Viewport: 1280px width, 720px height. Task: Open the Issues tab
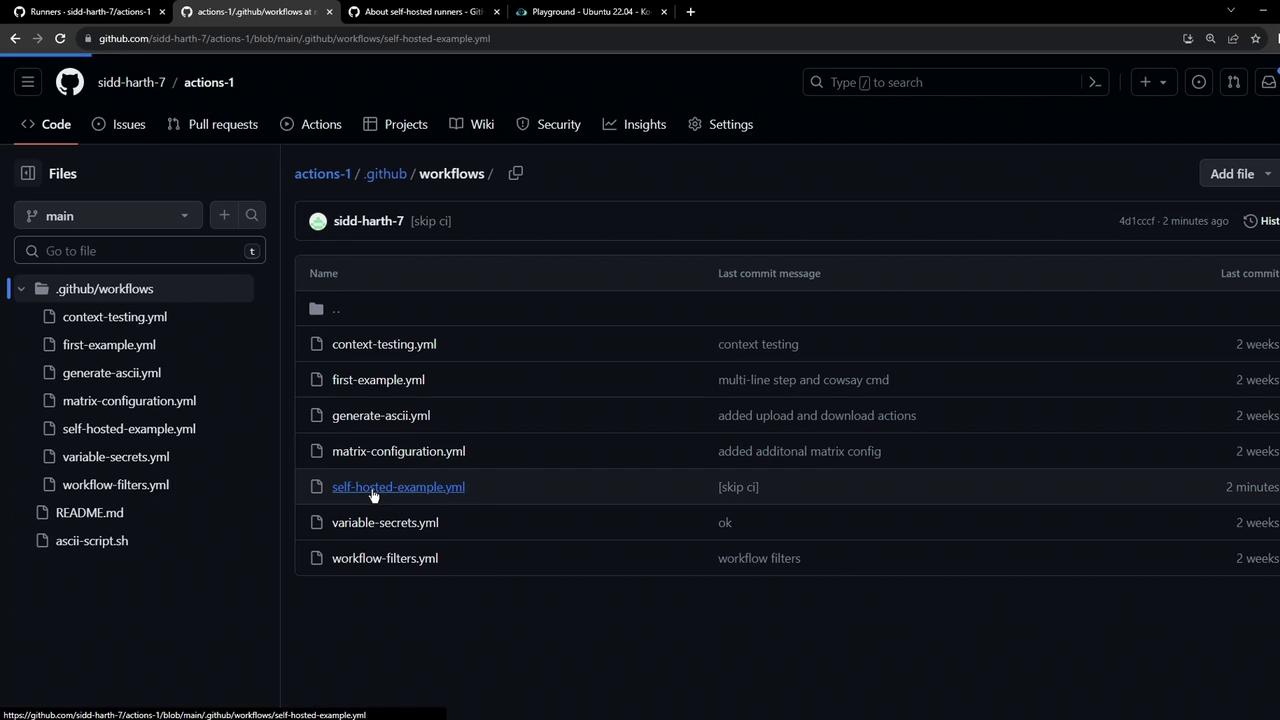point(119,124)
